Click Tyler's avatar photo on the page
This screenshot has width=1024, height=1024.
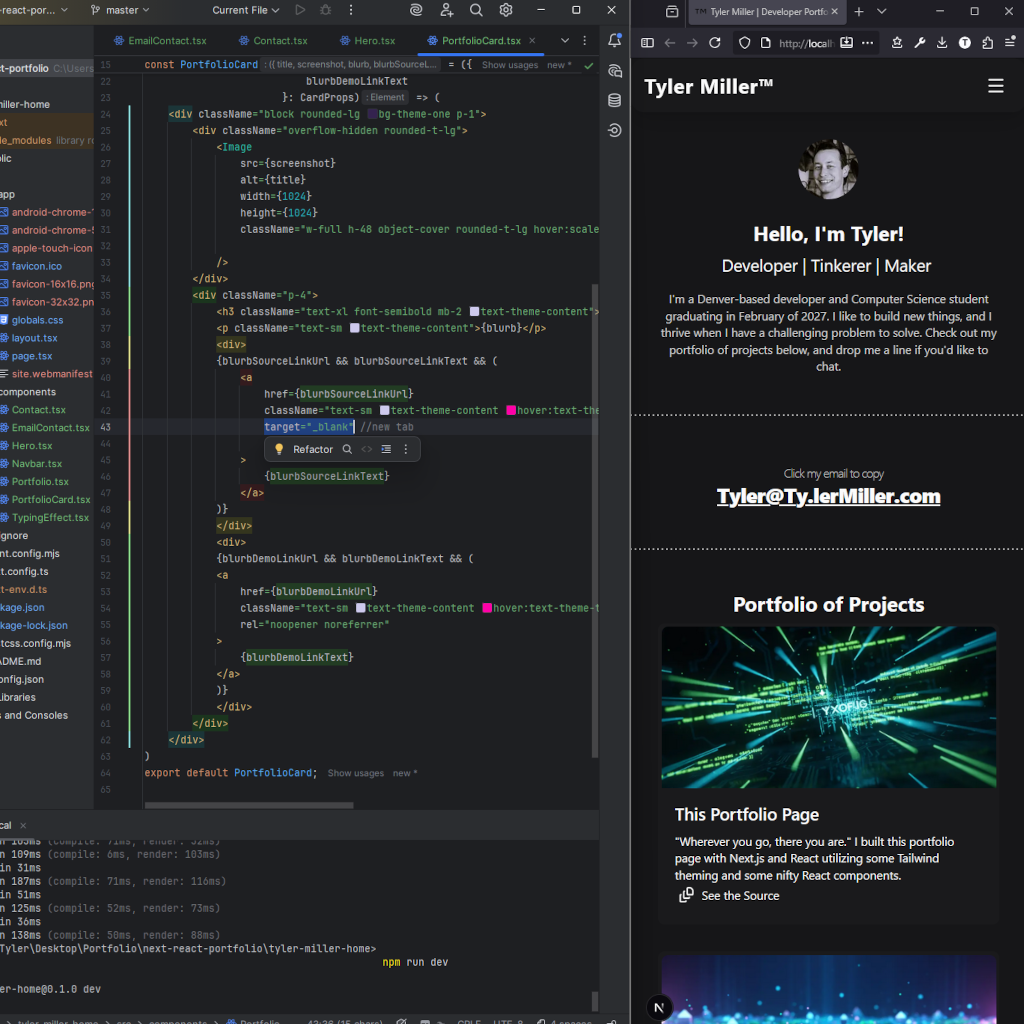828,170
